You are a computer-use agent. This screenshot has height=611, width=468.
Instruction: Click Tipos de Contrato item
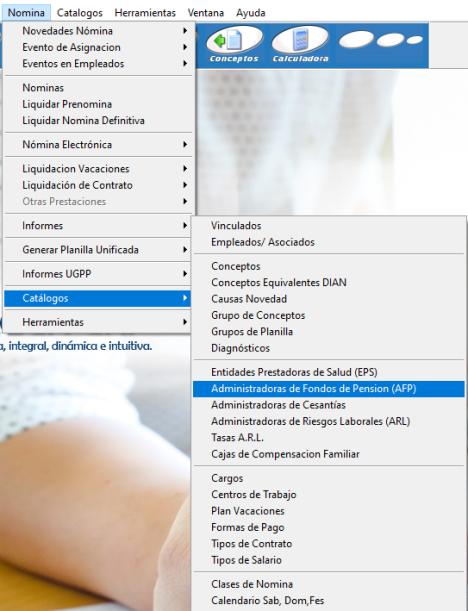coord(328,544)
